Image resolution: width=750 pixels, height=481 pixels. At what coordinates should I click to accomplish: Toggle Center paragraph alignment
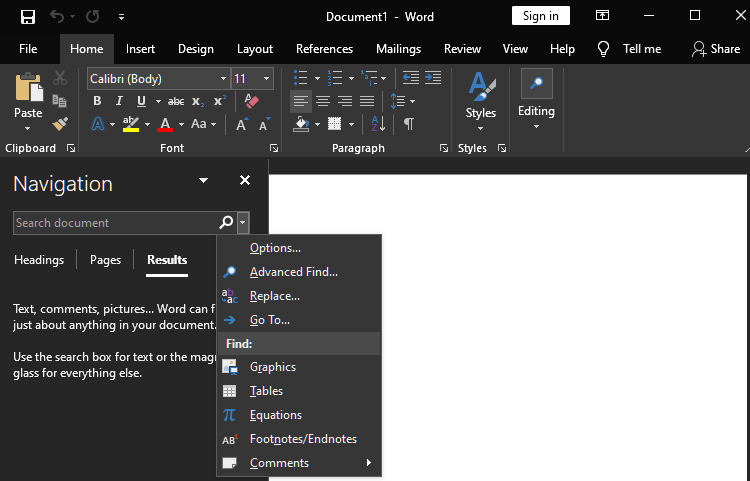(x=323, y=101)
